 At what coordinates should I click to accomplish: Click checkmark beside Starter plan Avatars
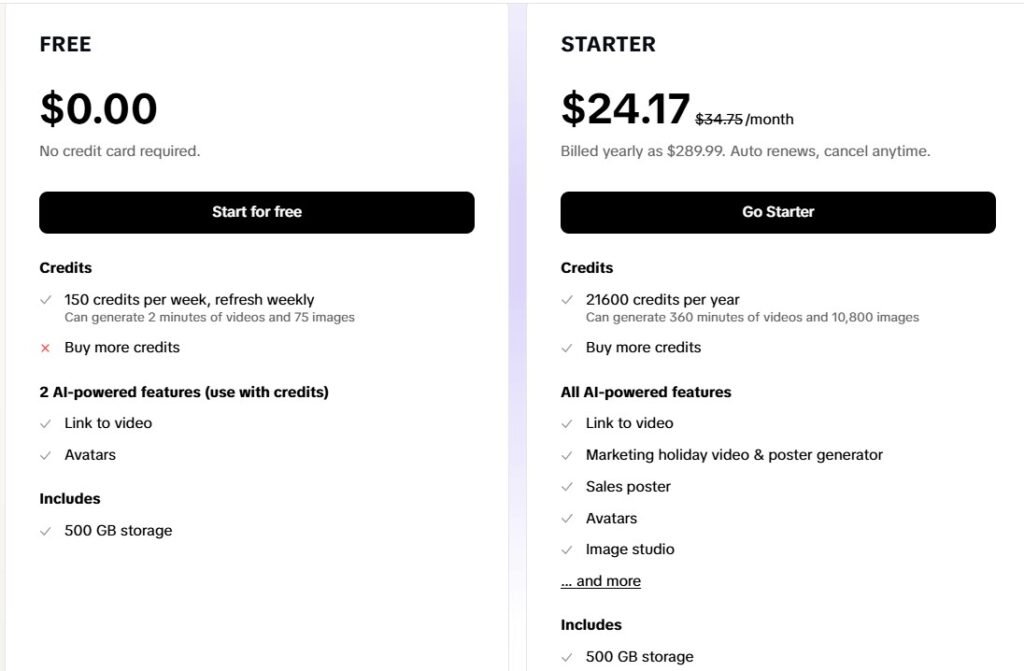(566, 519)
